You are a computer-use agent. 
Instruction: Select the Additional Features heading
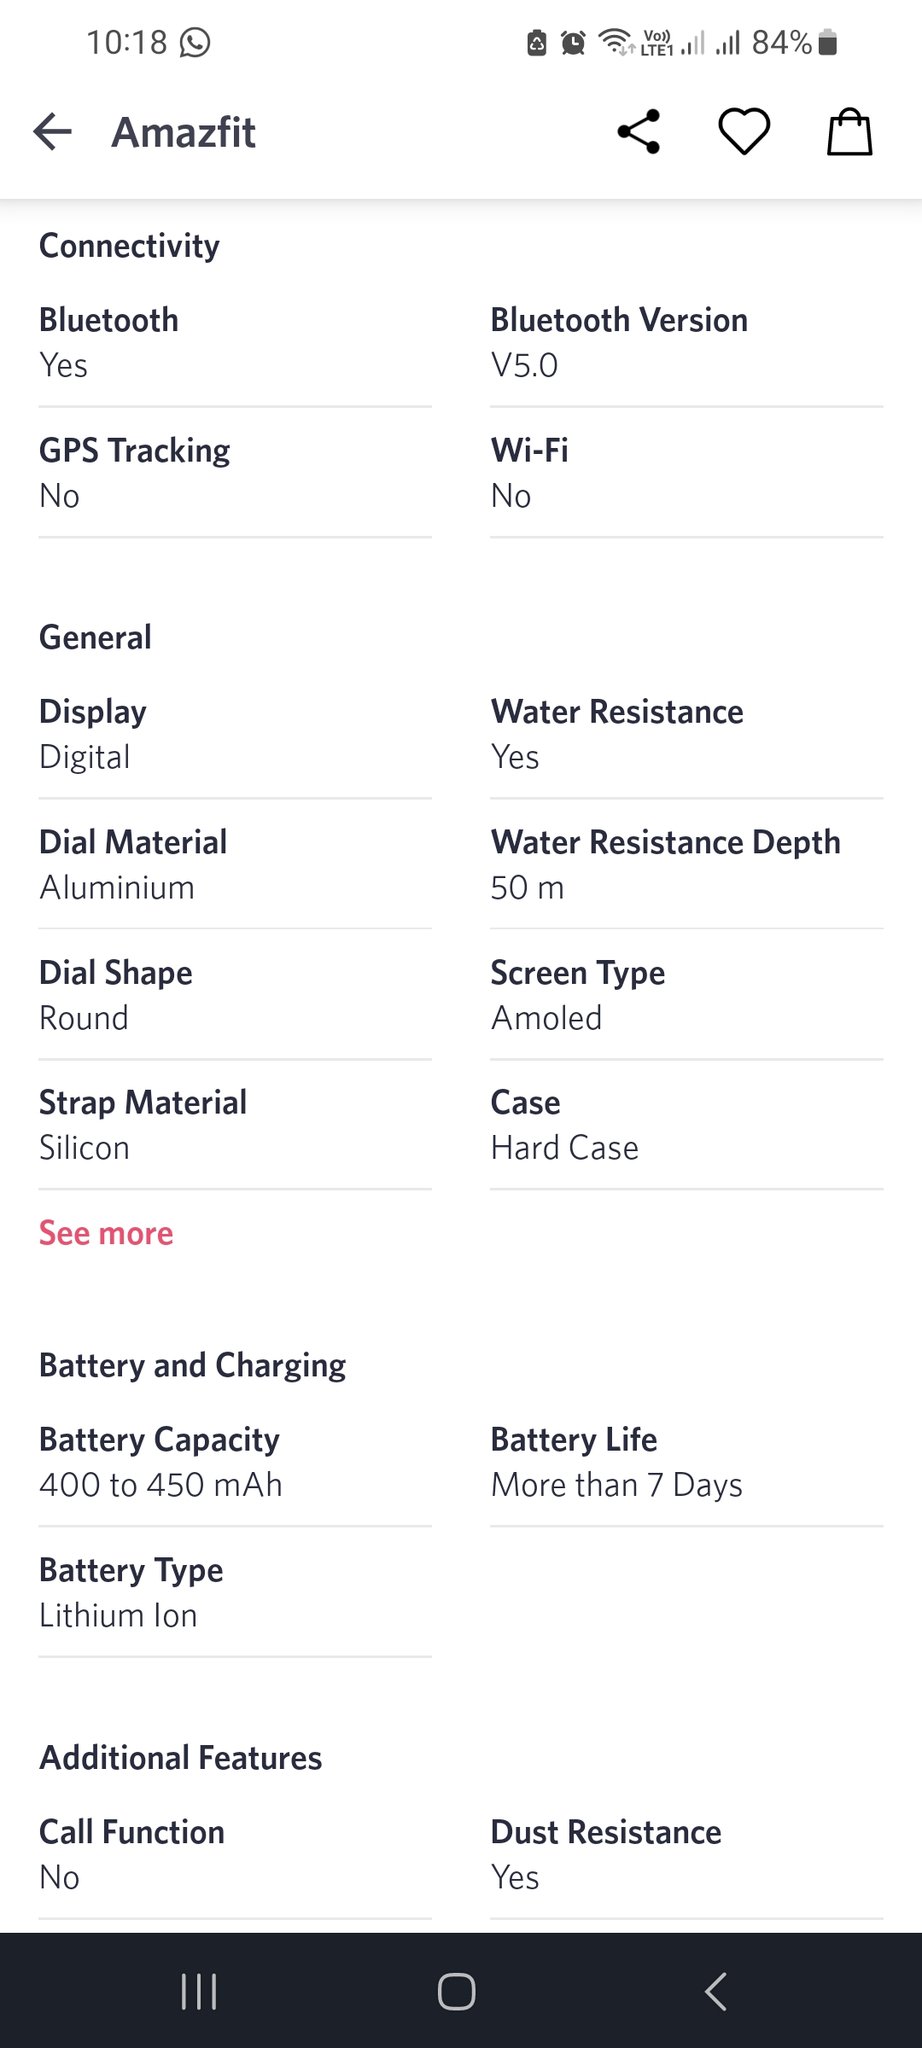(180, 1757)
